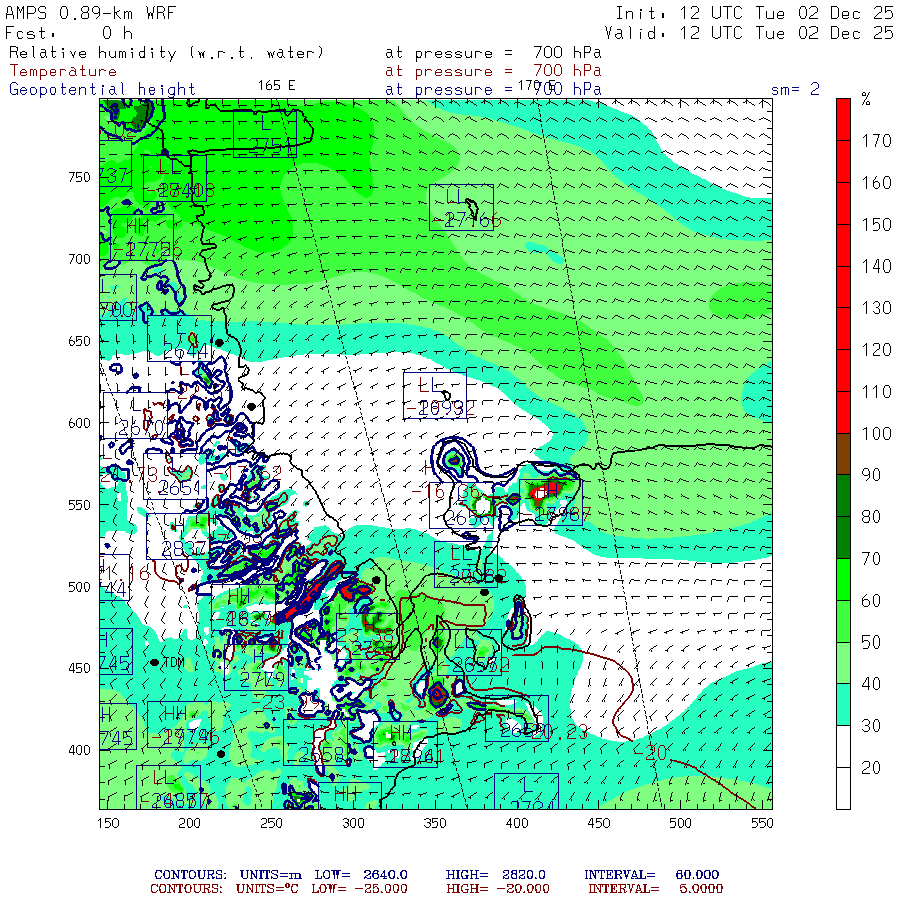
Task: Click the 'INTERVAL= 60.000' contour legend value
Action: click(x=651, y=875)
